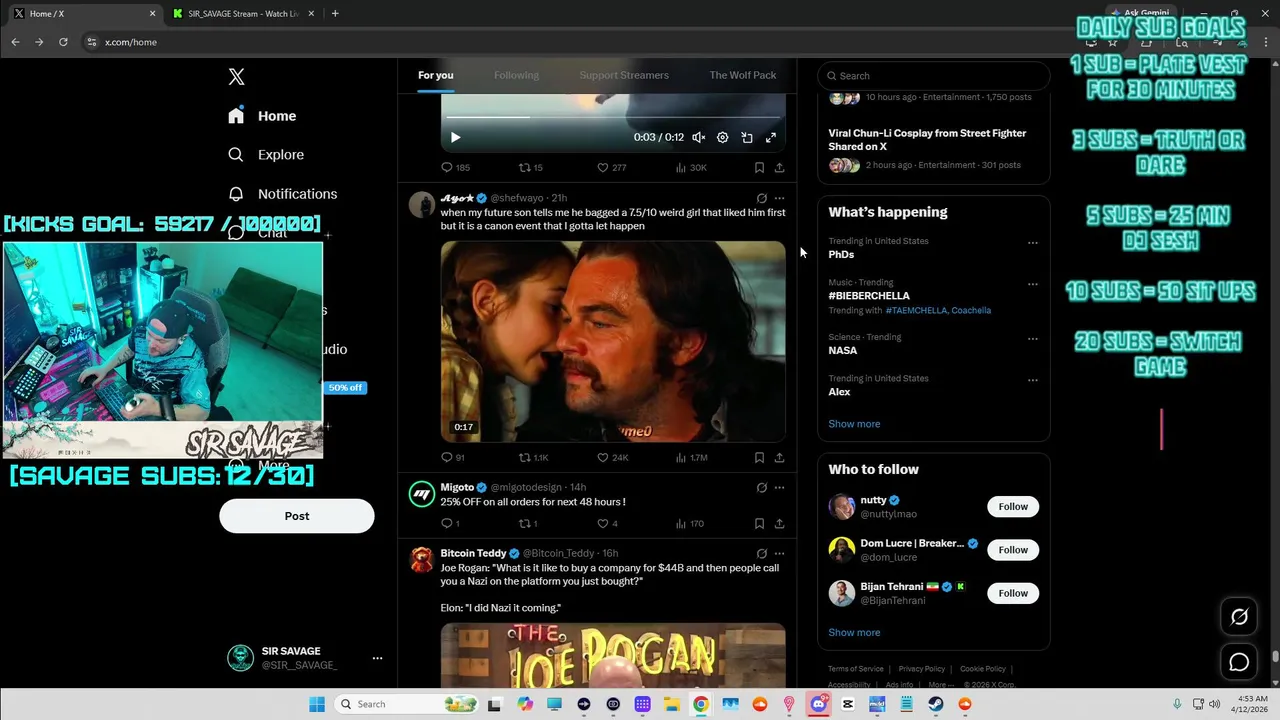The height and width of the screenshot is (720, 1280).
Task: Toggle picture-in-picture on the top video
Action: point(747,137)
